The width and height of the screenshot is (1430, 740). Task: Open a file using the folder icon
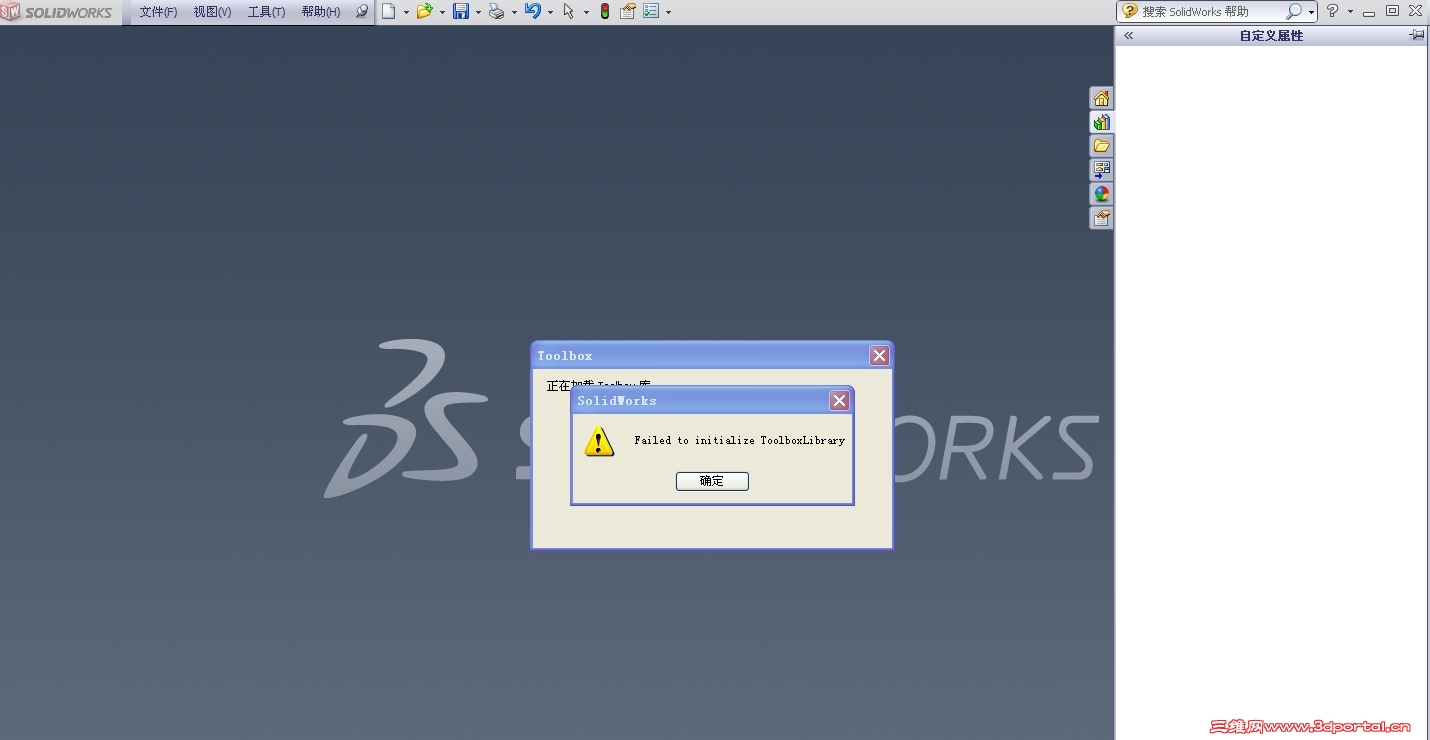pos(424,12)
